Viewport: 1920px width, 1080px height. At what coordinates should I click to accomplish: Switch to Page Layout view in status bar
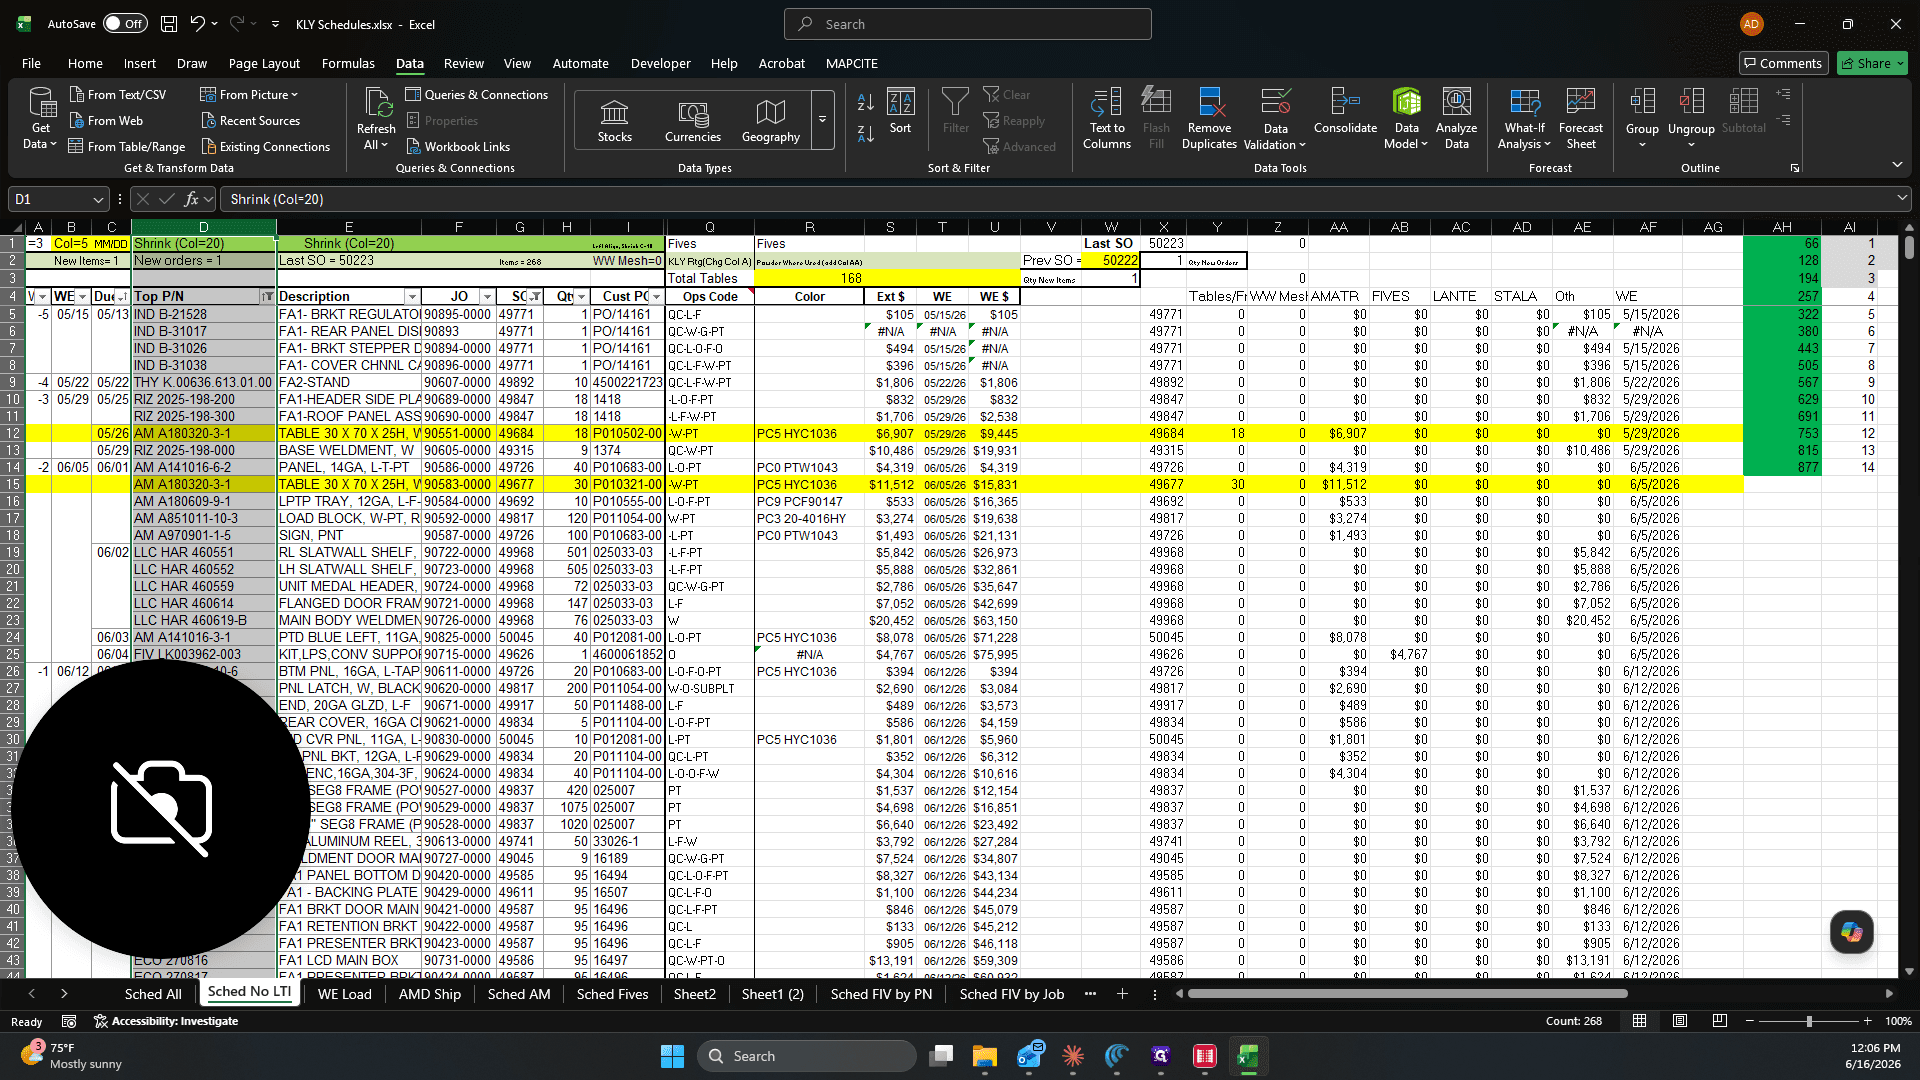coord(1680,1021)
